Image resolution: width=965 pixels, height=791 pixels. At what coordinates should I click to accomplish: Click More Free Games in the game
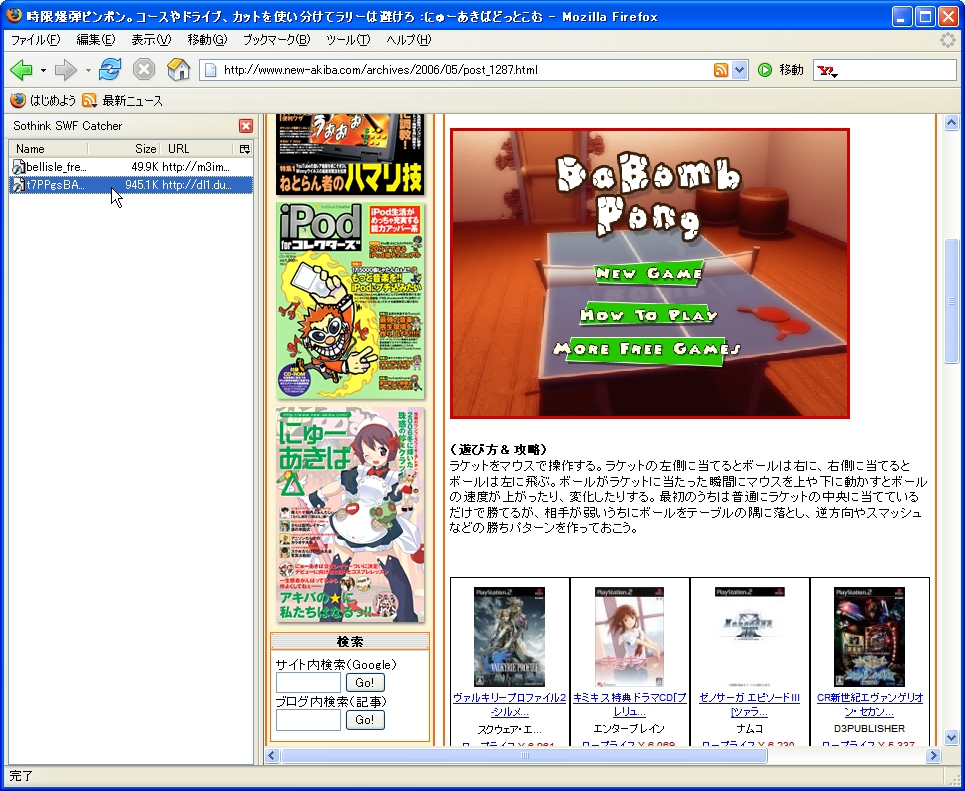pos(646,349)
